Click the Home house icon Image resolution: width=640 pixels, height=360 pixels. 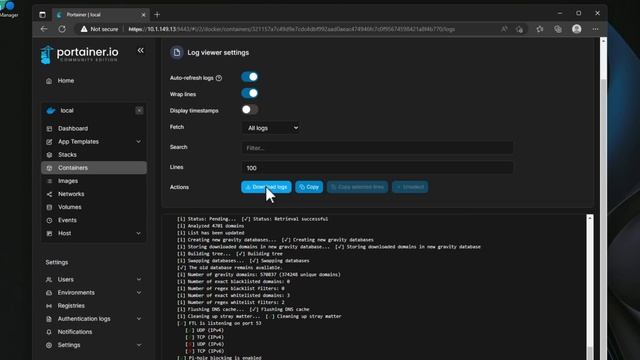(x=49, y=81)
